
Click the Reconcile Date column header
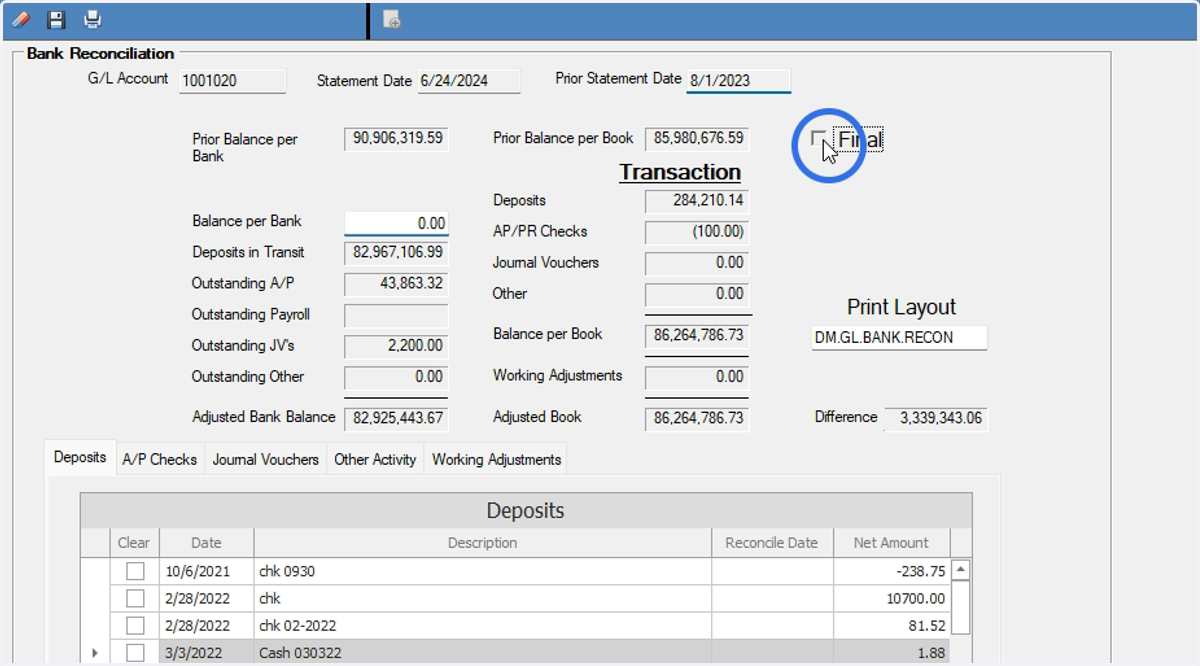tap(772, 543)
